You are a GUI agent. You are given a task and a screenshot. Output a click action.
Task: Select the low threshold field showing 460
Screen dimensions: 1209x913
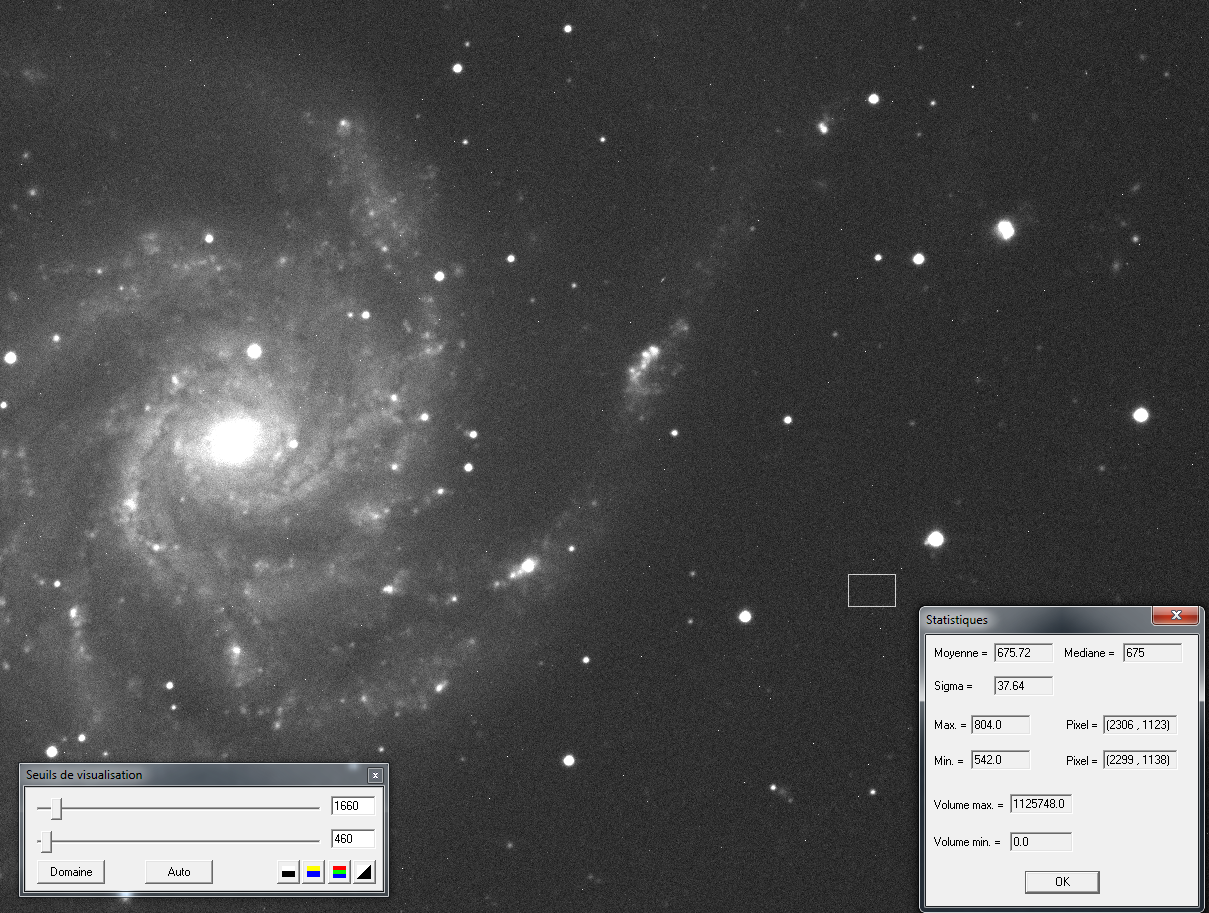coord(352,839)
